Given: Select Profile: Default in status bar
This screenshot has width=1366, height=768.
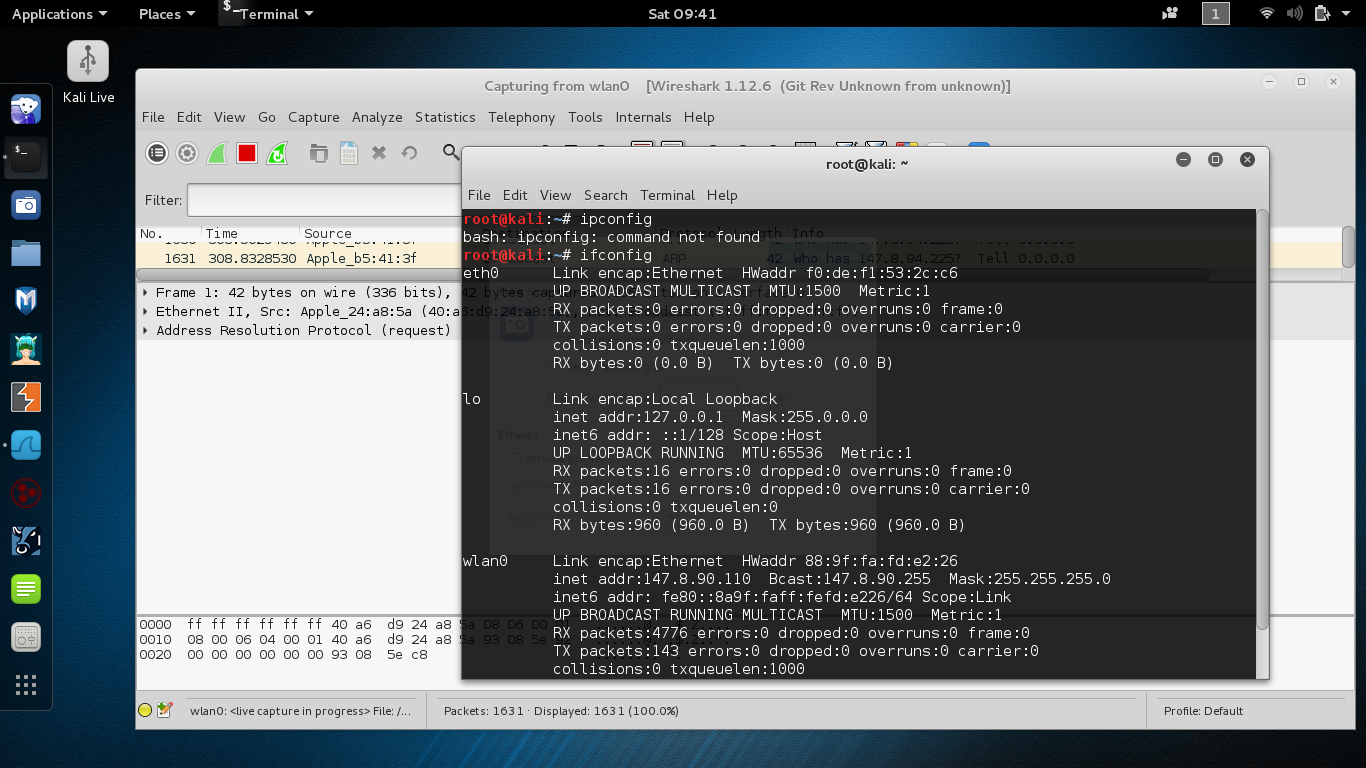Looking at the screenshot, I should [1203, 711].
